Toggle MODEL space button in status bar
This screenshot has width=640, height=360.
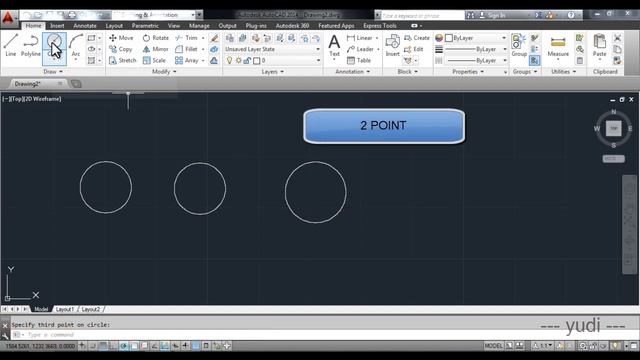click(493, 346)
